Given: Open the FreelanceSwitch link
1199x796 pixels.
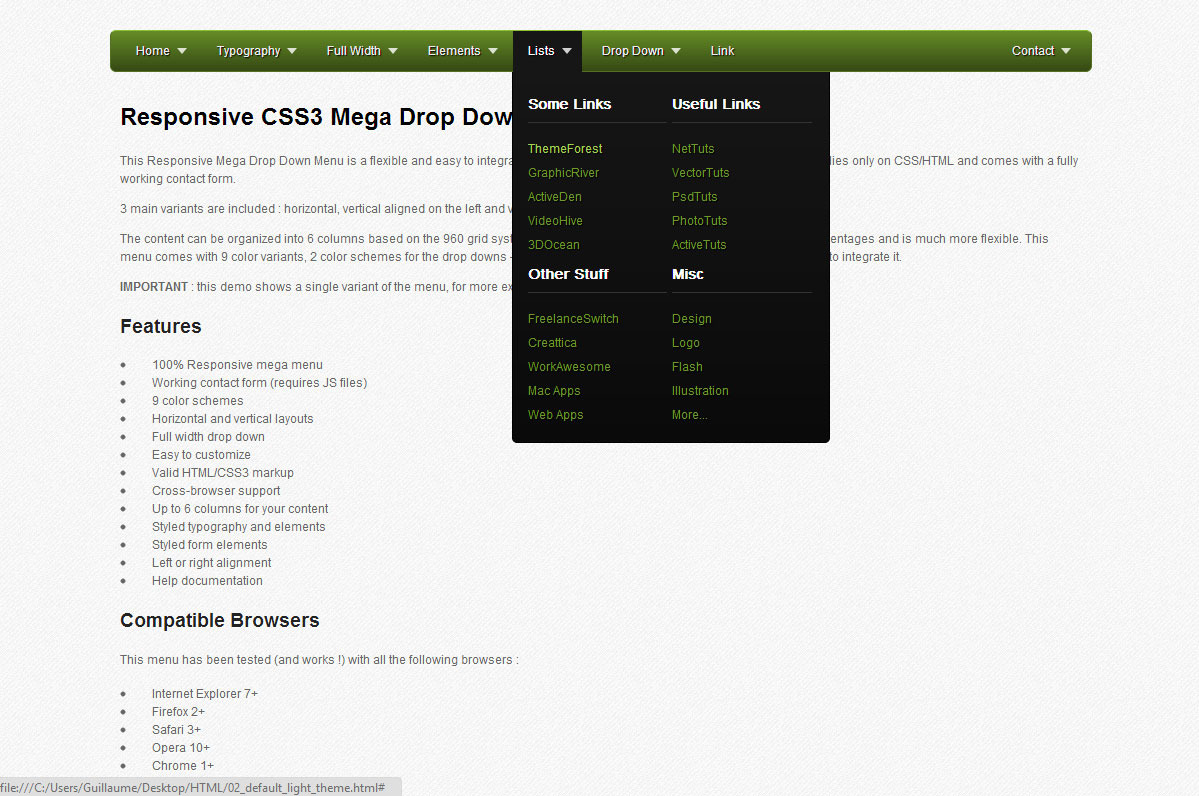Looking at the screenshot, I should coord(574,319).
